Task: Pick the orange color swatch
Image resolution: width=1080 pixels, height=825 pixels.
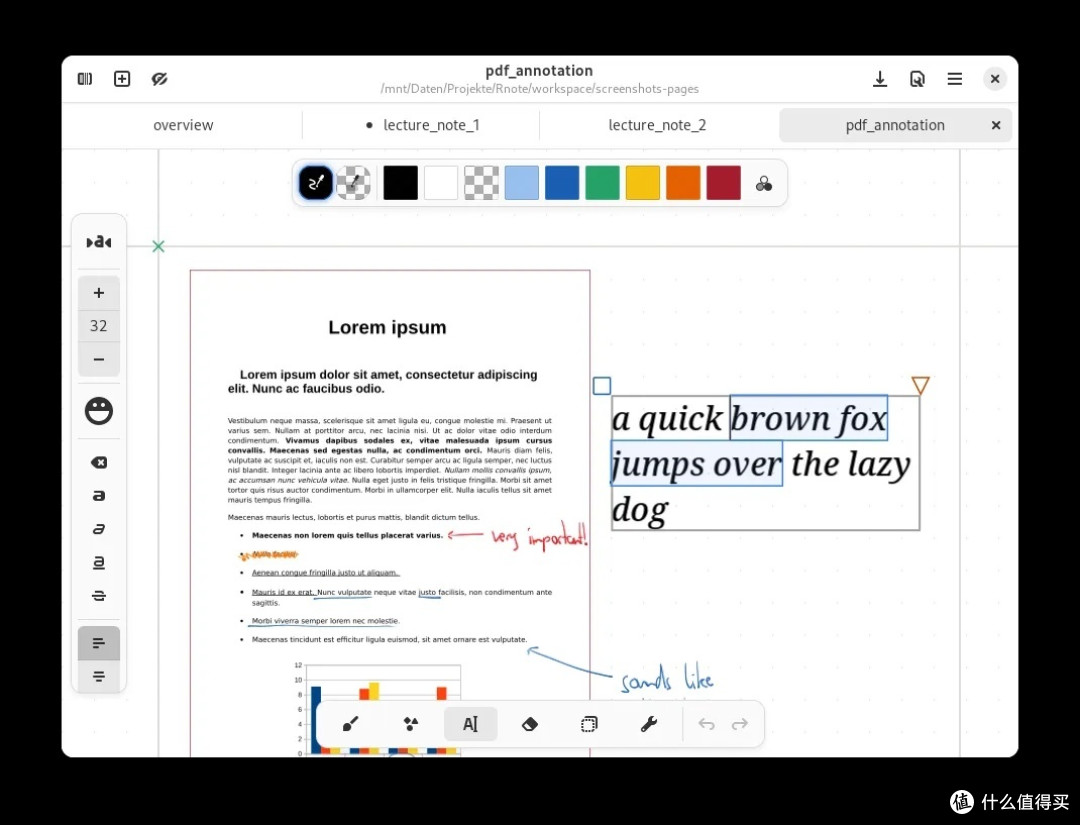Action: (x=683, y=182)
